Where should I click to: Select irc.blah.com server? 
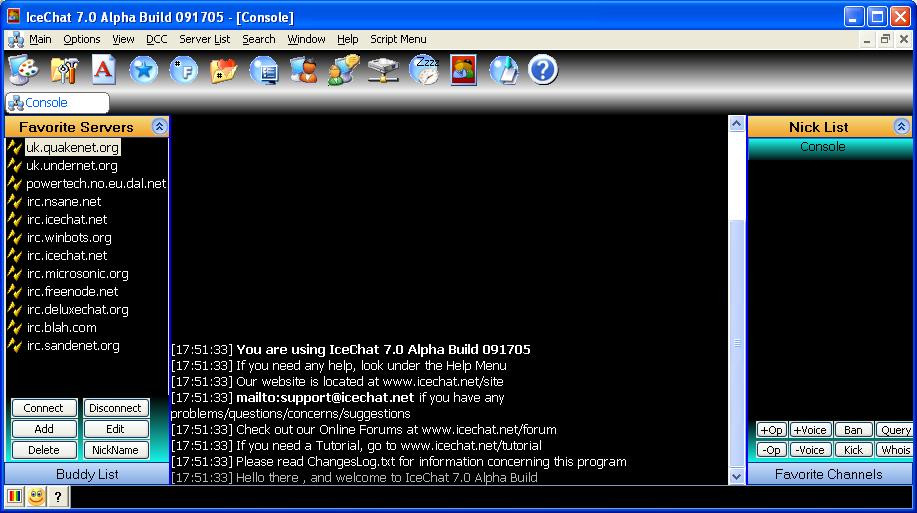point(61,328)
